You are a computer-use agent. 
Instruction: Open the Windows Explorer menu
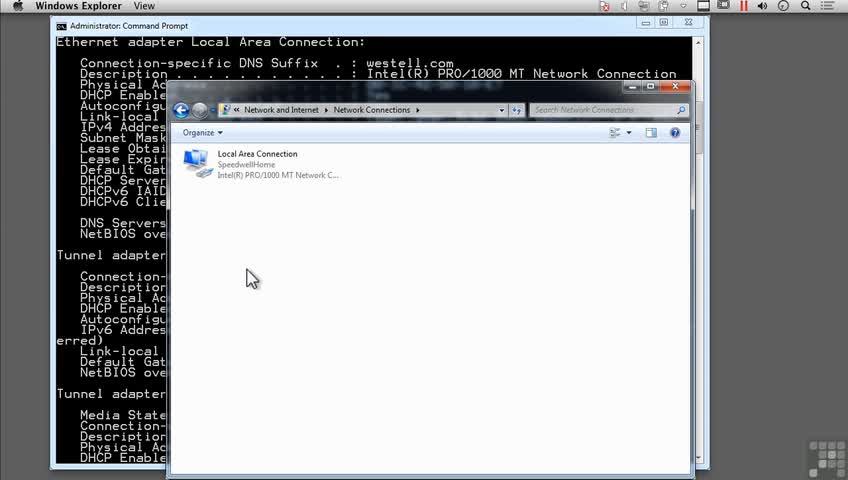point(78,6)
